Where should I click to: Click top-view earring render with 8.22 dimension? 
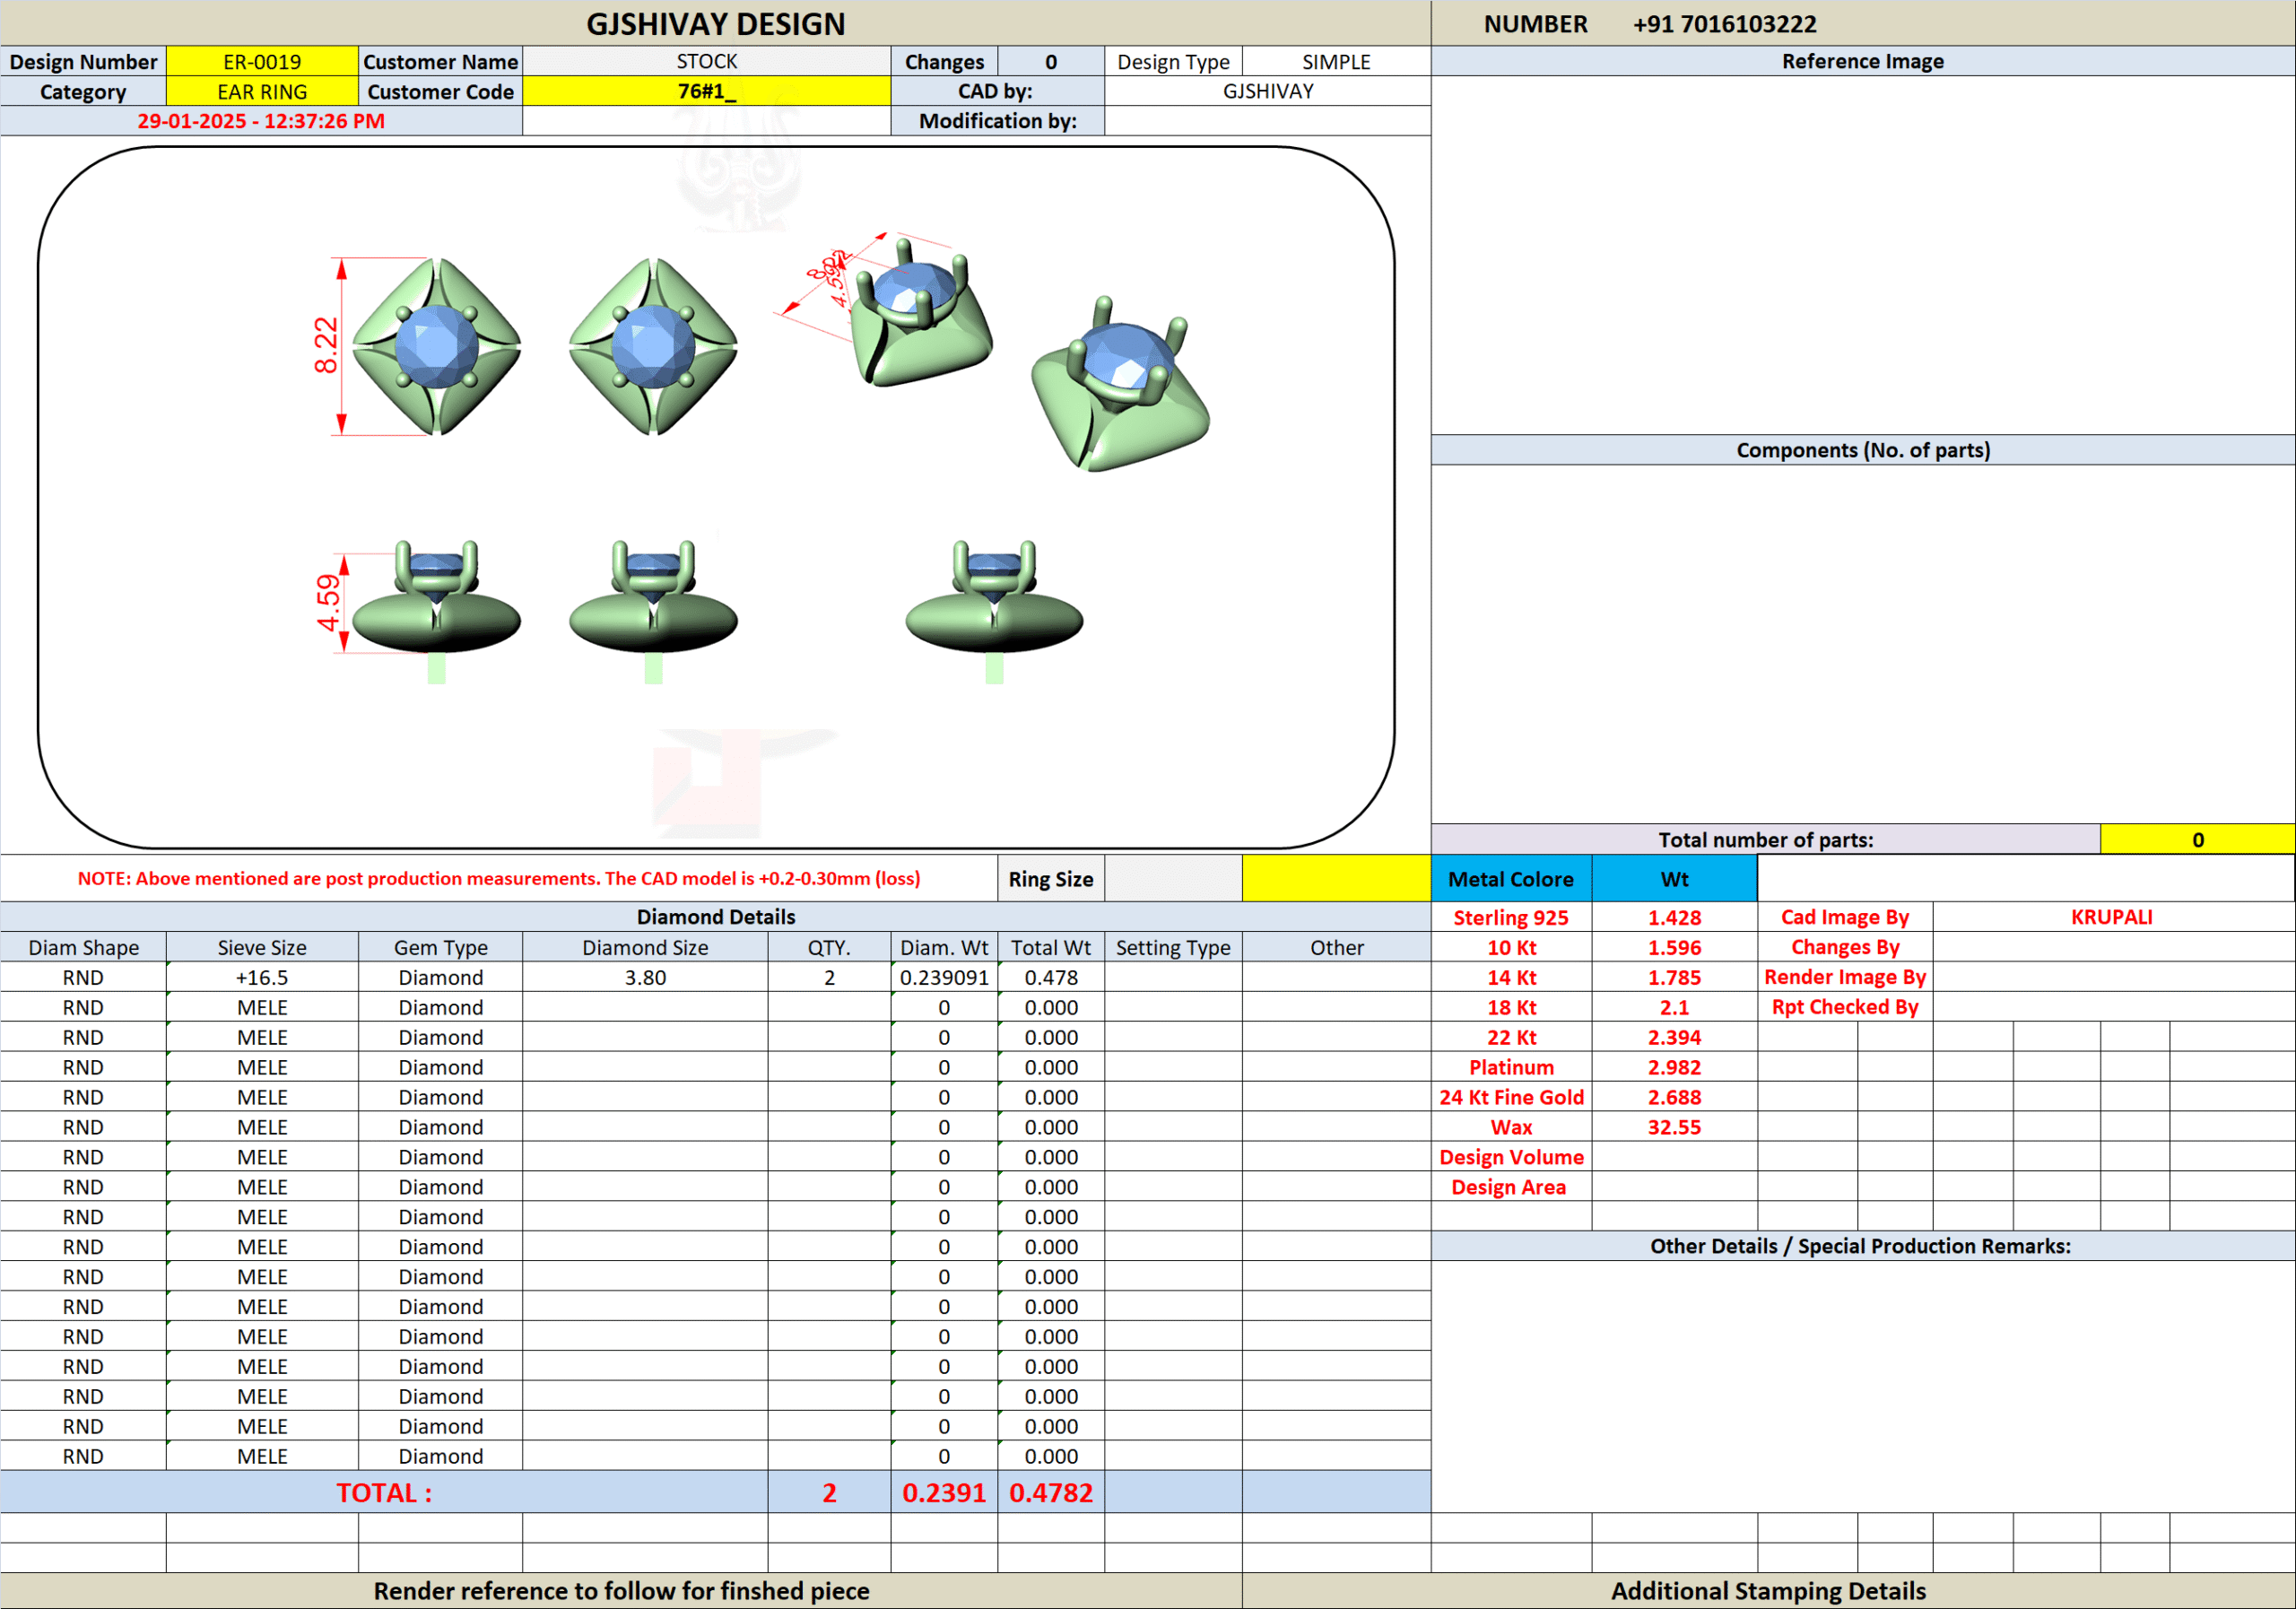pos(436,346)
